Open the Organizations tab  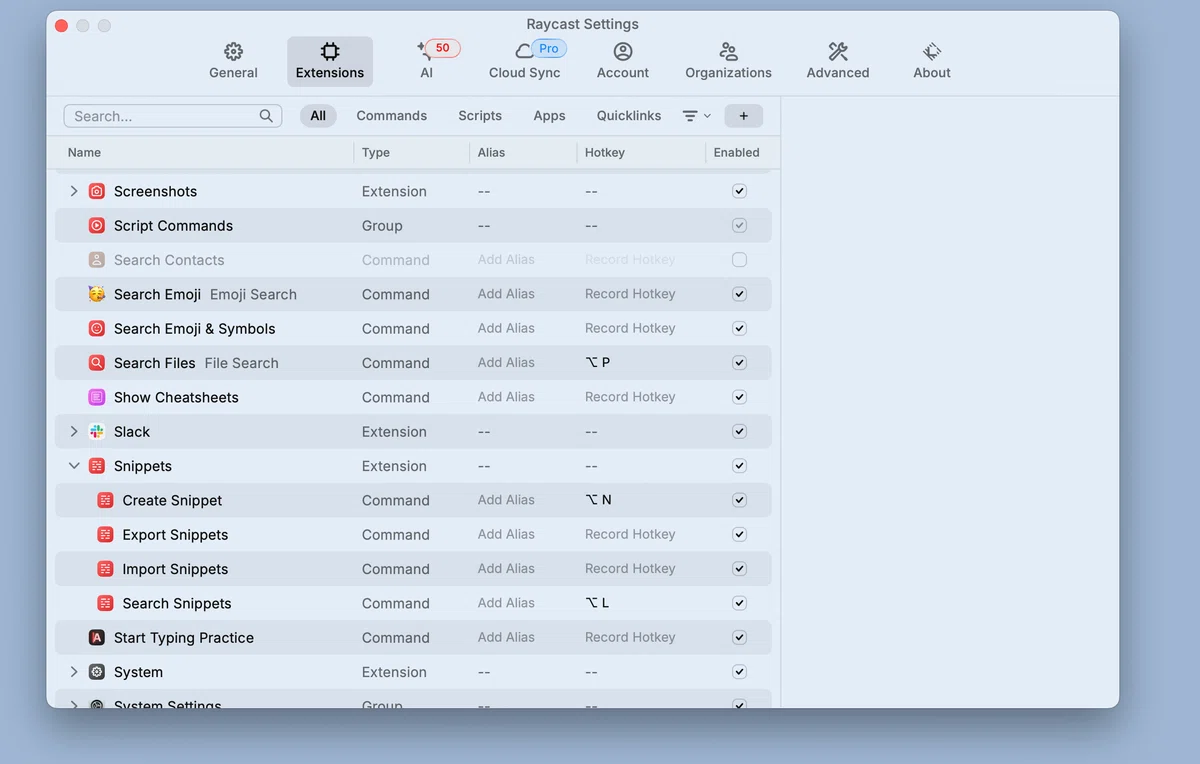pyautogui.click(x=728, y=61)
